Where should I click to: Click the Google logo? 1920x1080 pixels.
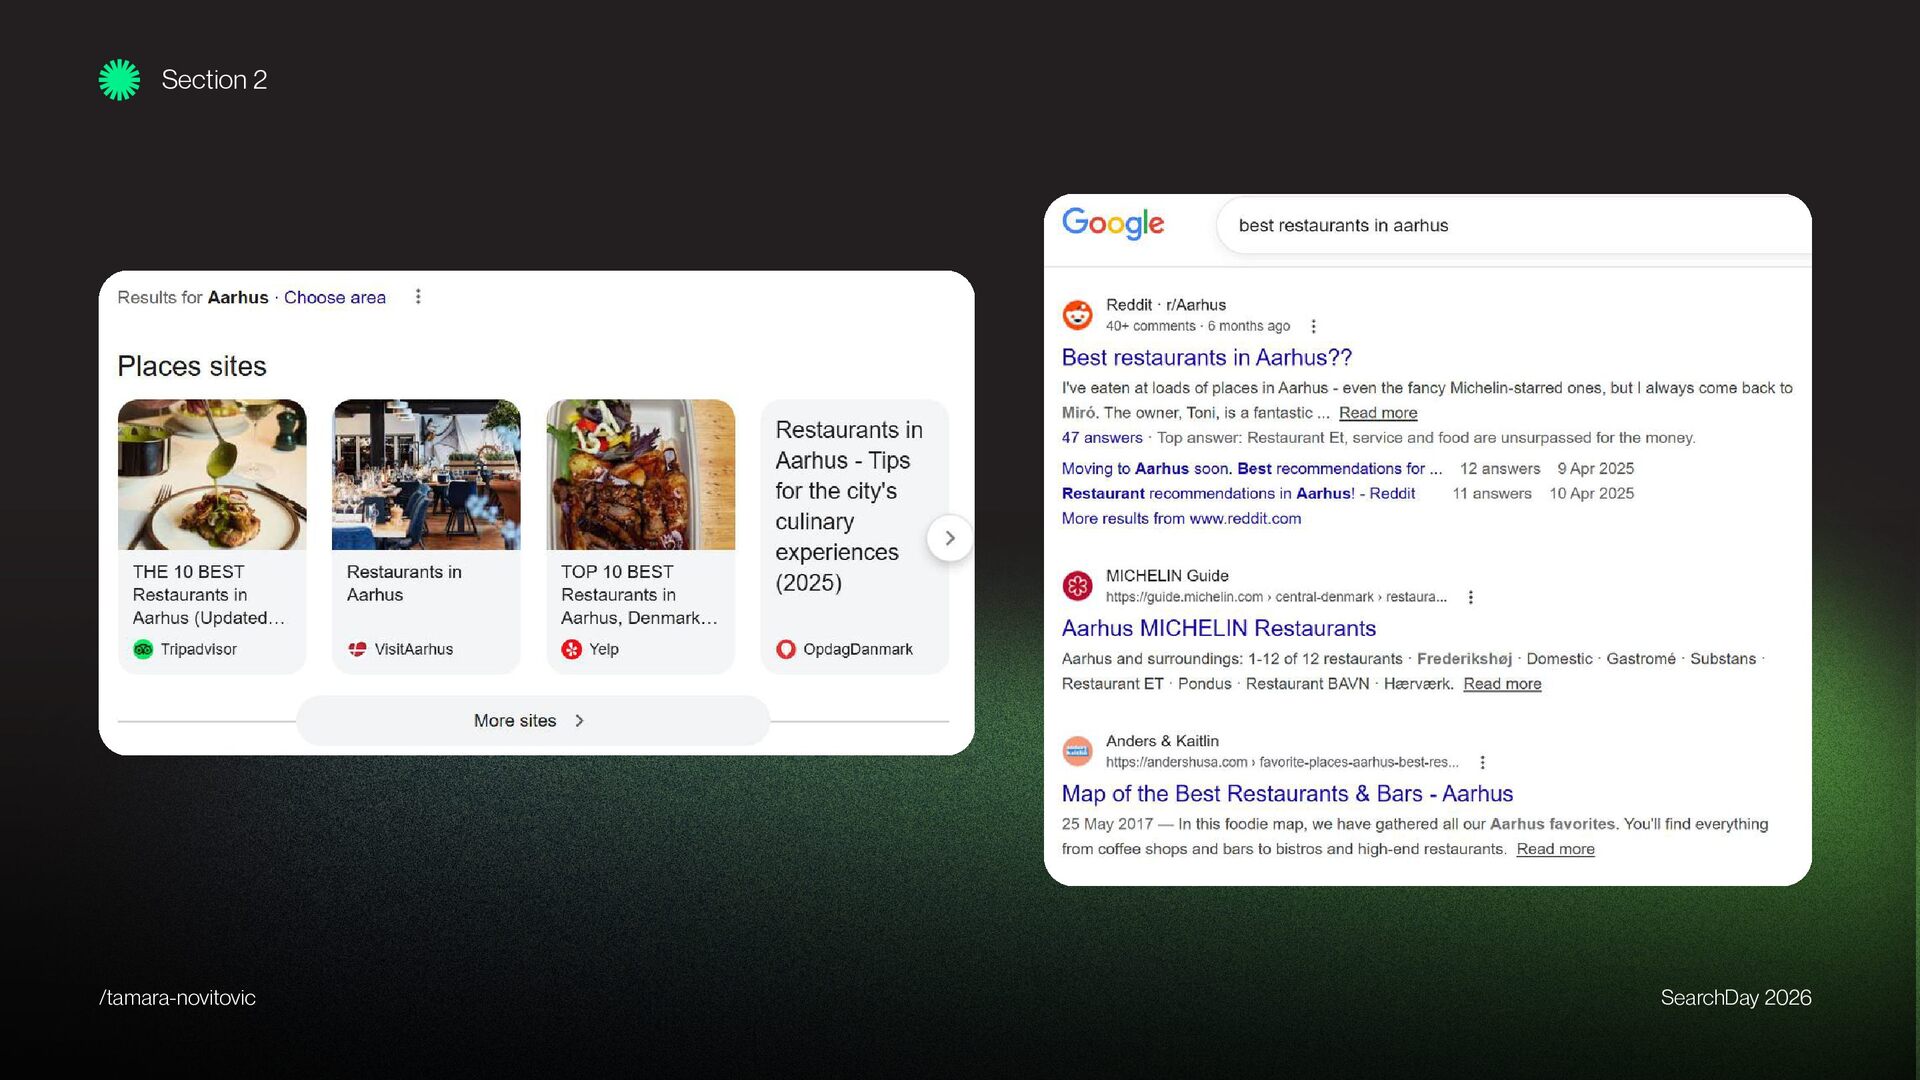(x=1112, y=223)
